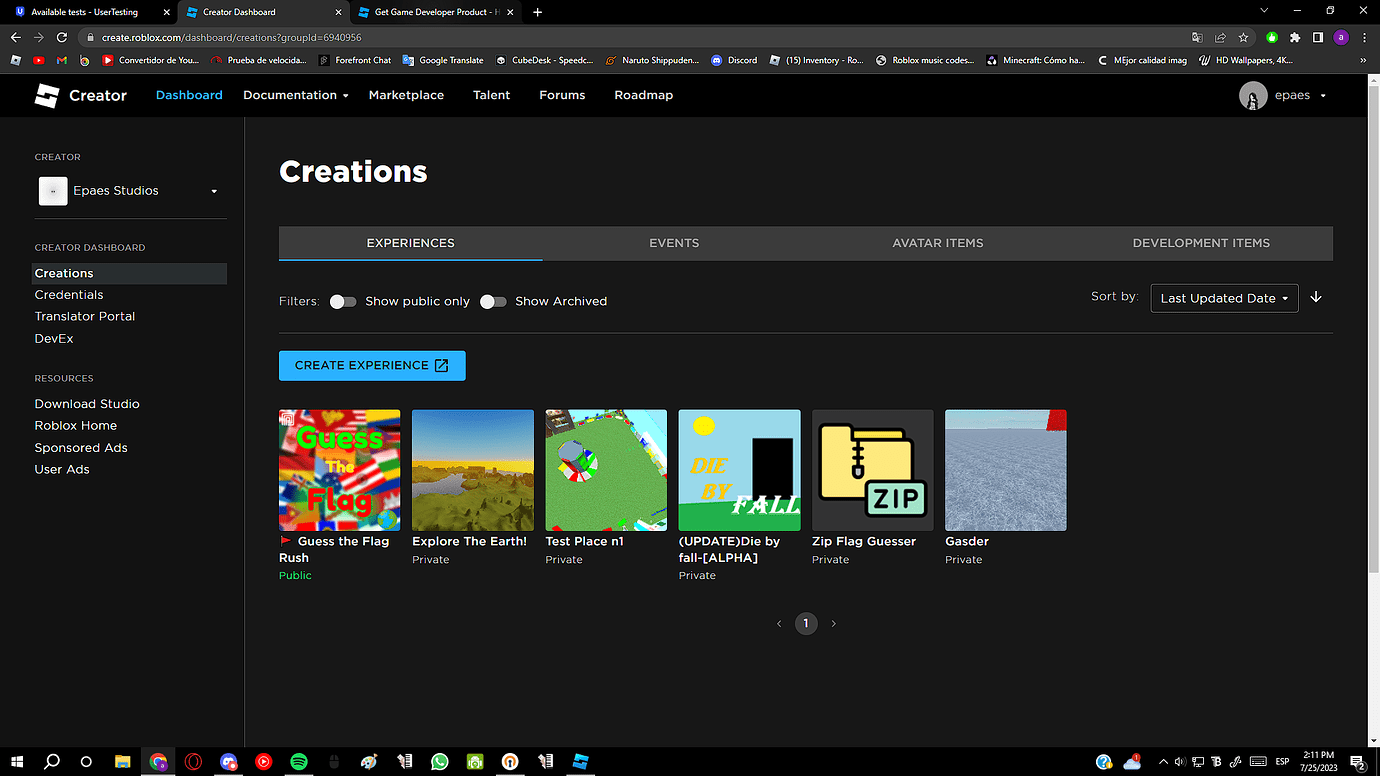The width and height of the screenshot is (1380, 776).
Task: Launch Chrome from the taskbar
Action: (158, 761)
